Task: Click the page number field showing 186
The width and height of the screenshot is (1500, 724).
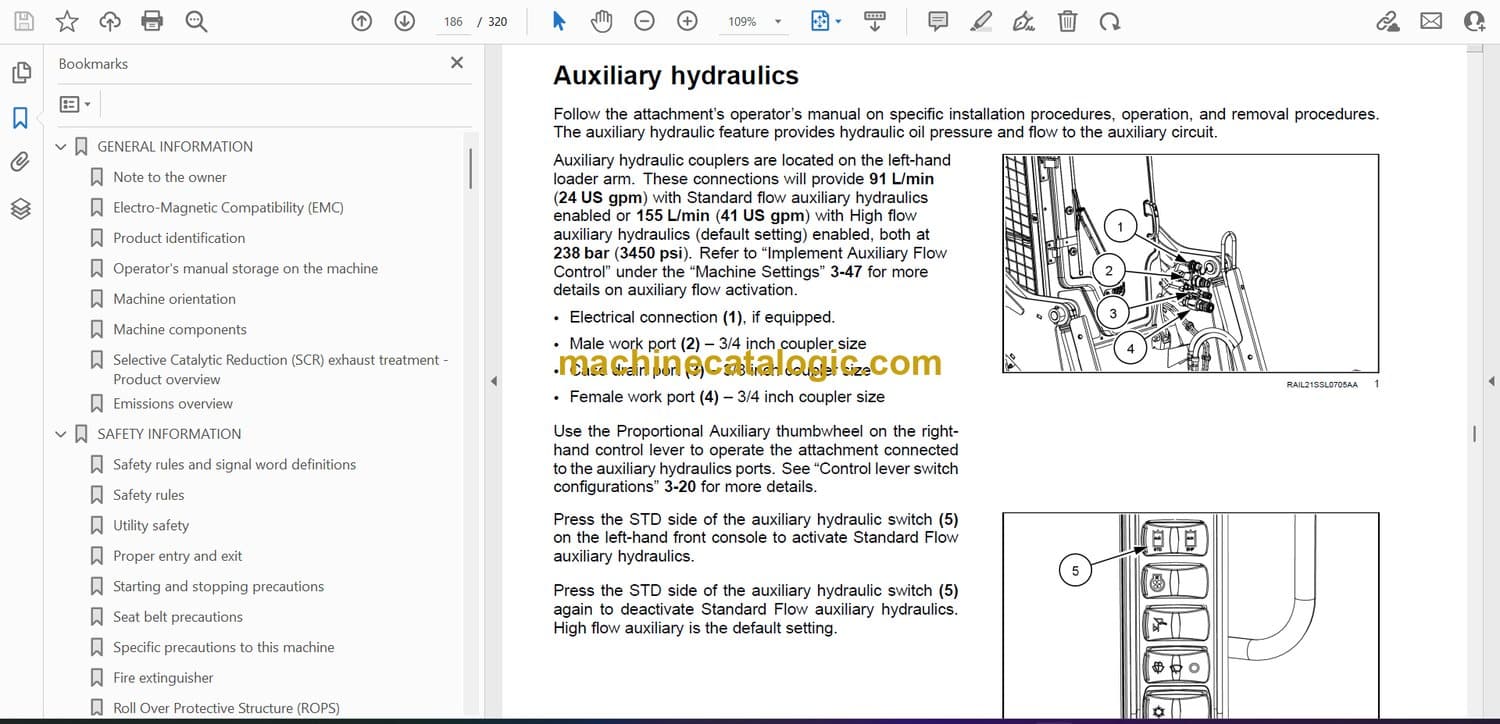Action: [x=453, y=21]
